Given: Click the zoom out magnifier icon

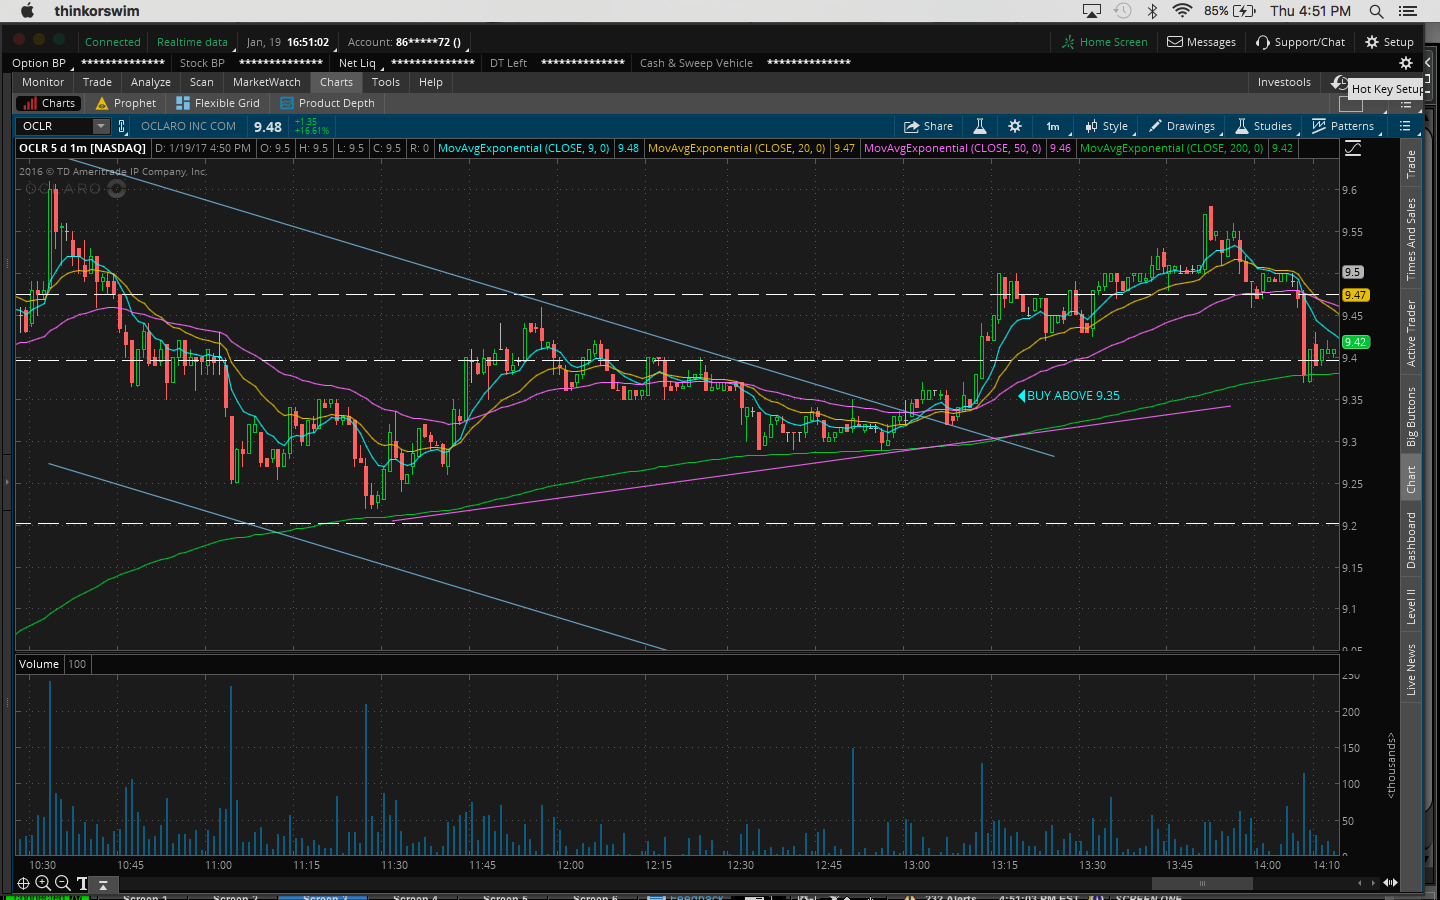Looking at the screenshot, I should (x=62, y=883).
